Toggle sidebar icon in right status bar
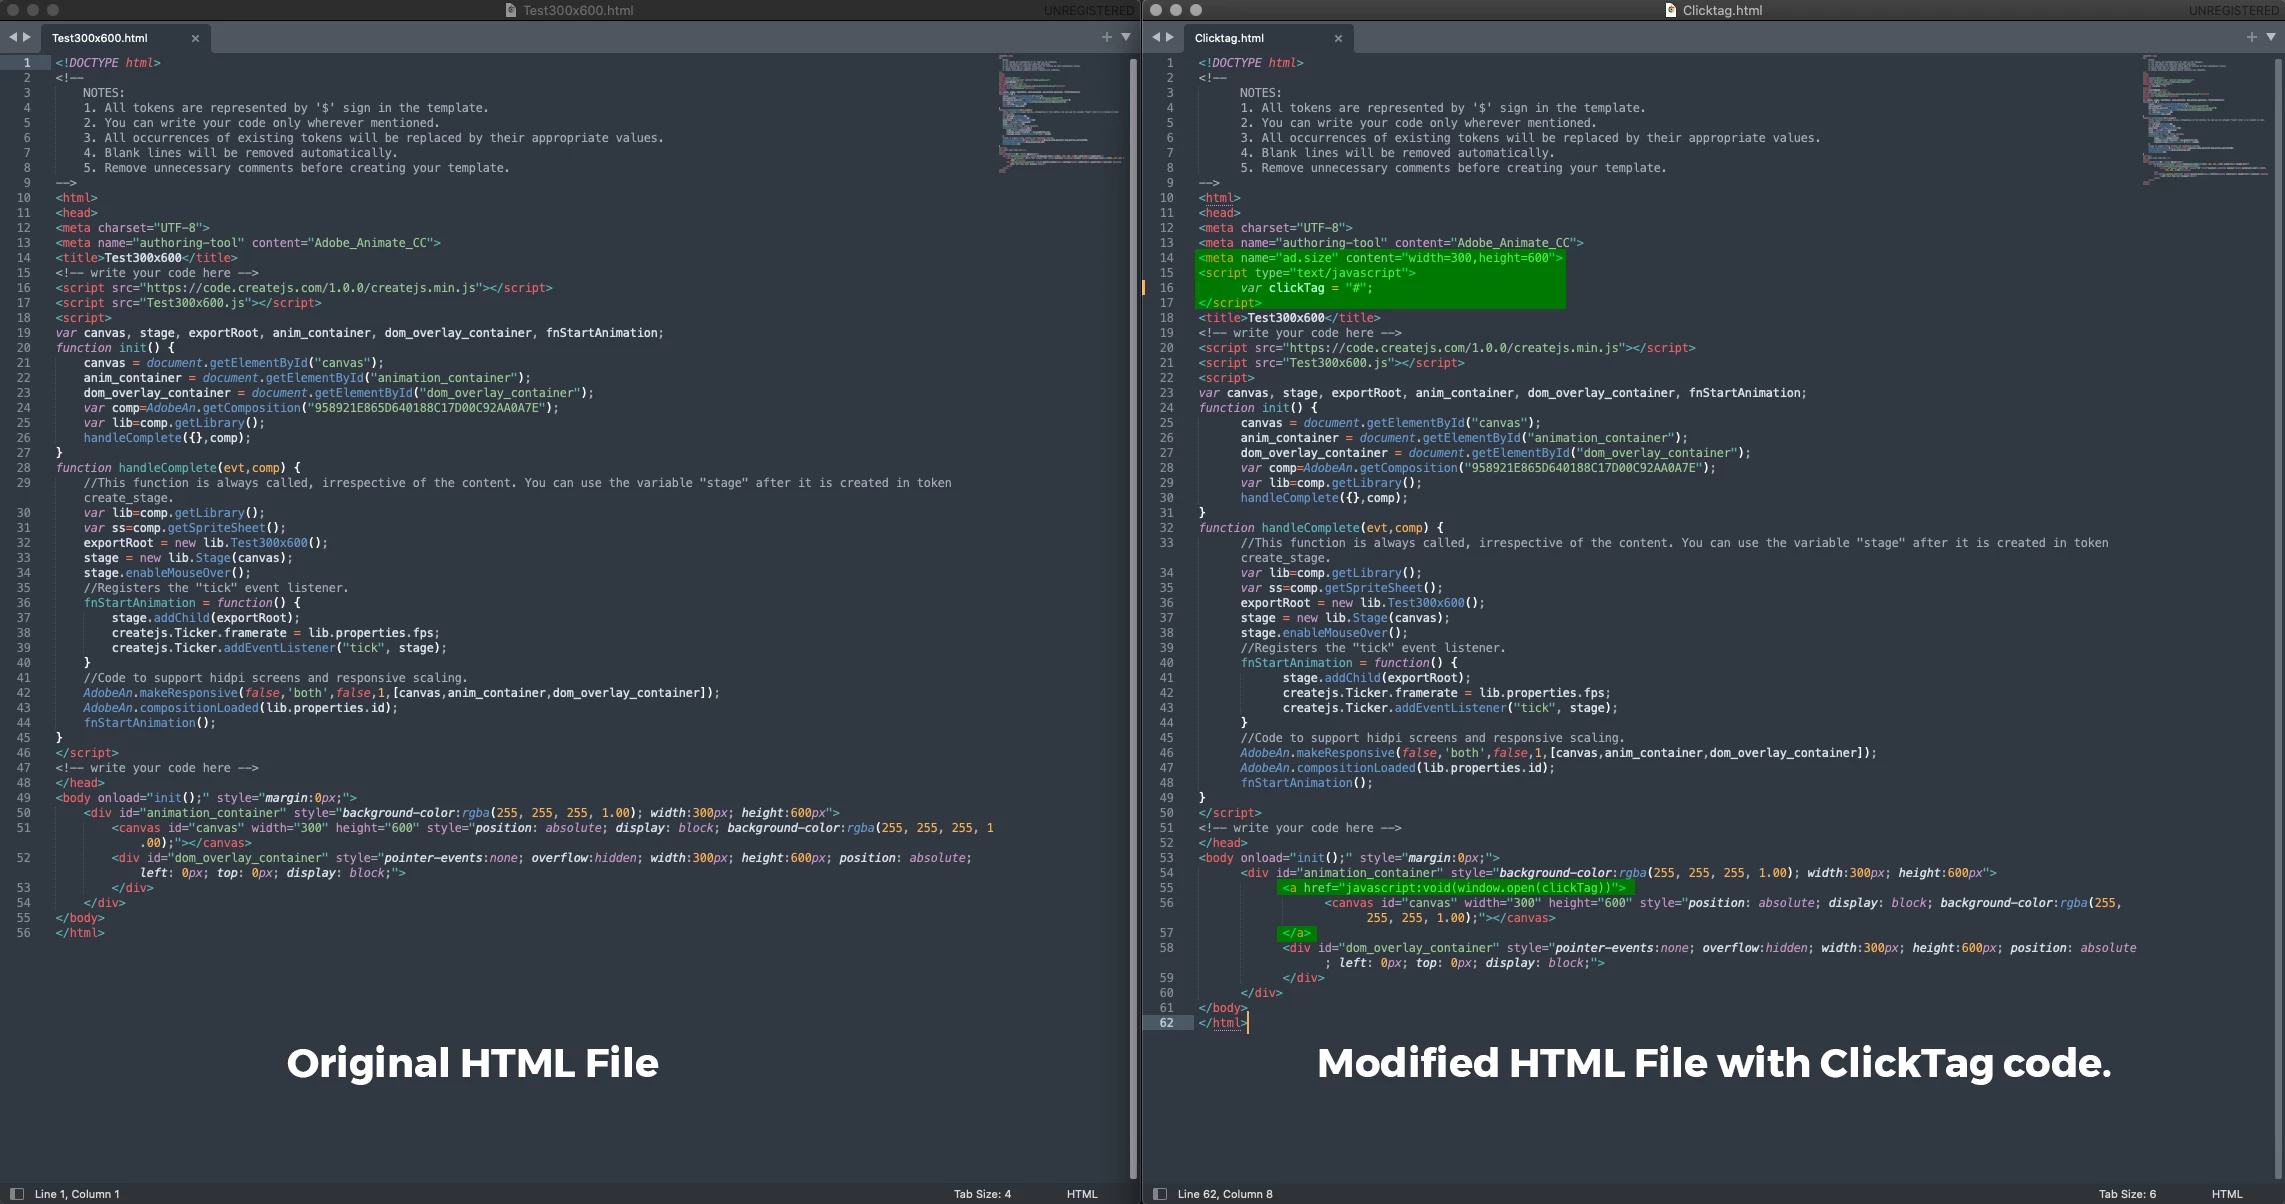2285x1204 pixels. (x=1160, y=1193)
